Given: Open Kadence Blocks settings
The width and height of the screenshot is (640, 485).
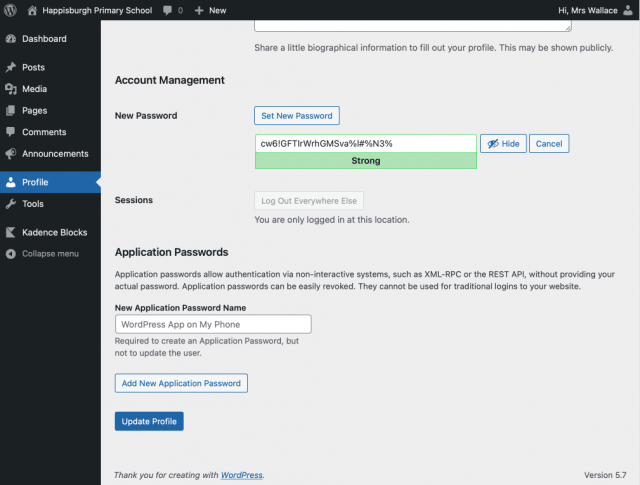Looking at the screenshot, I should point(54,232).
